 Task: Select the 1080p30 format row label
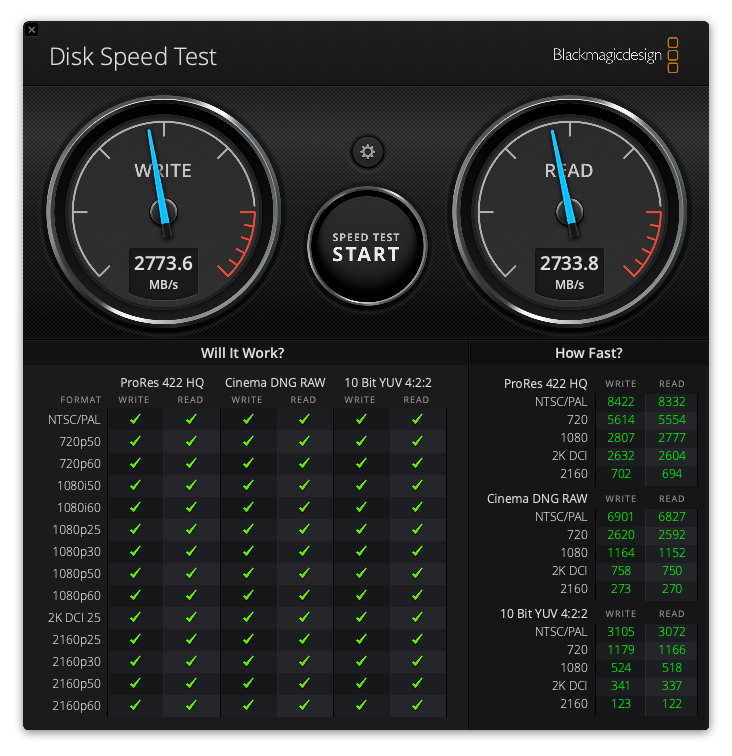[77, 552]
